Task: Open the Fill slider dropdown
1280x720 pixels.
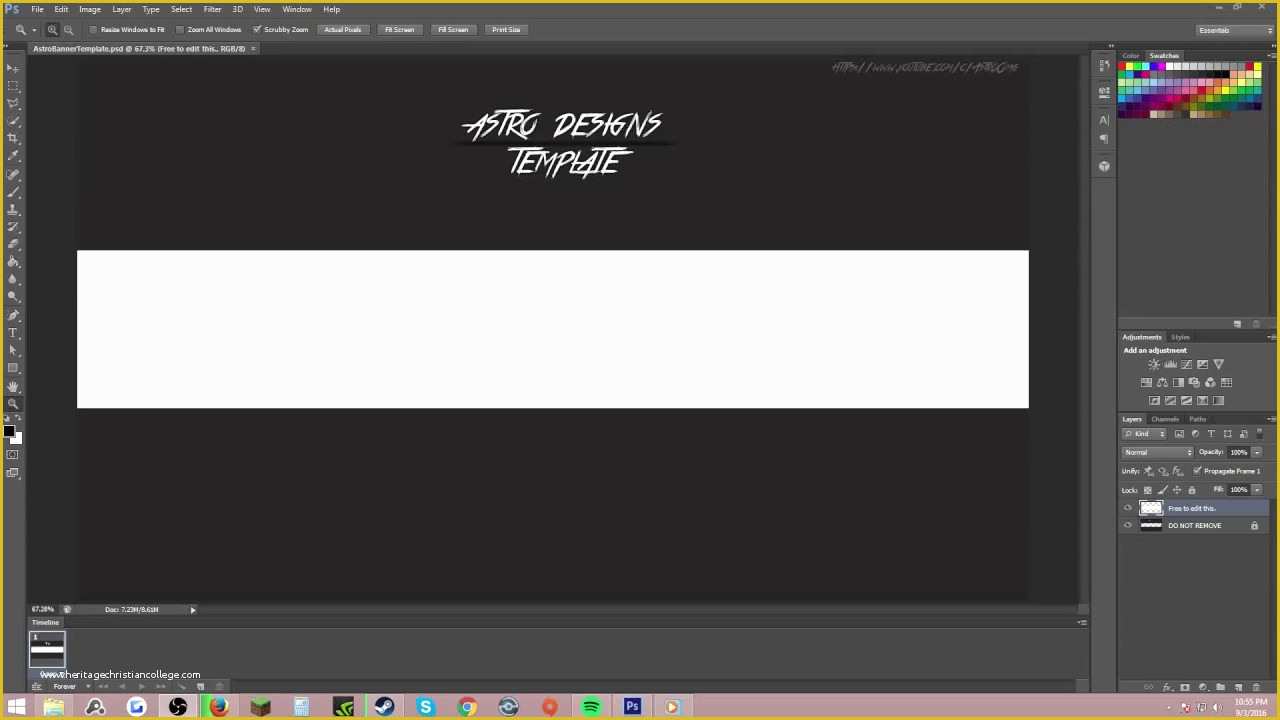Action: pyautogui.click(x=1257, y=490)
